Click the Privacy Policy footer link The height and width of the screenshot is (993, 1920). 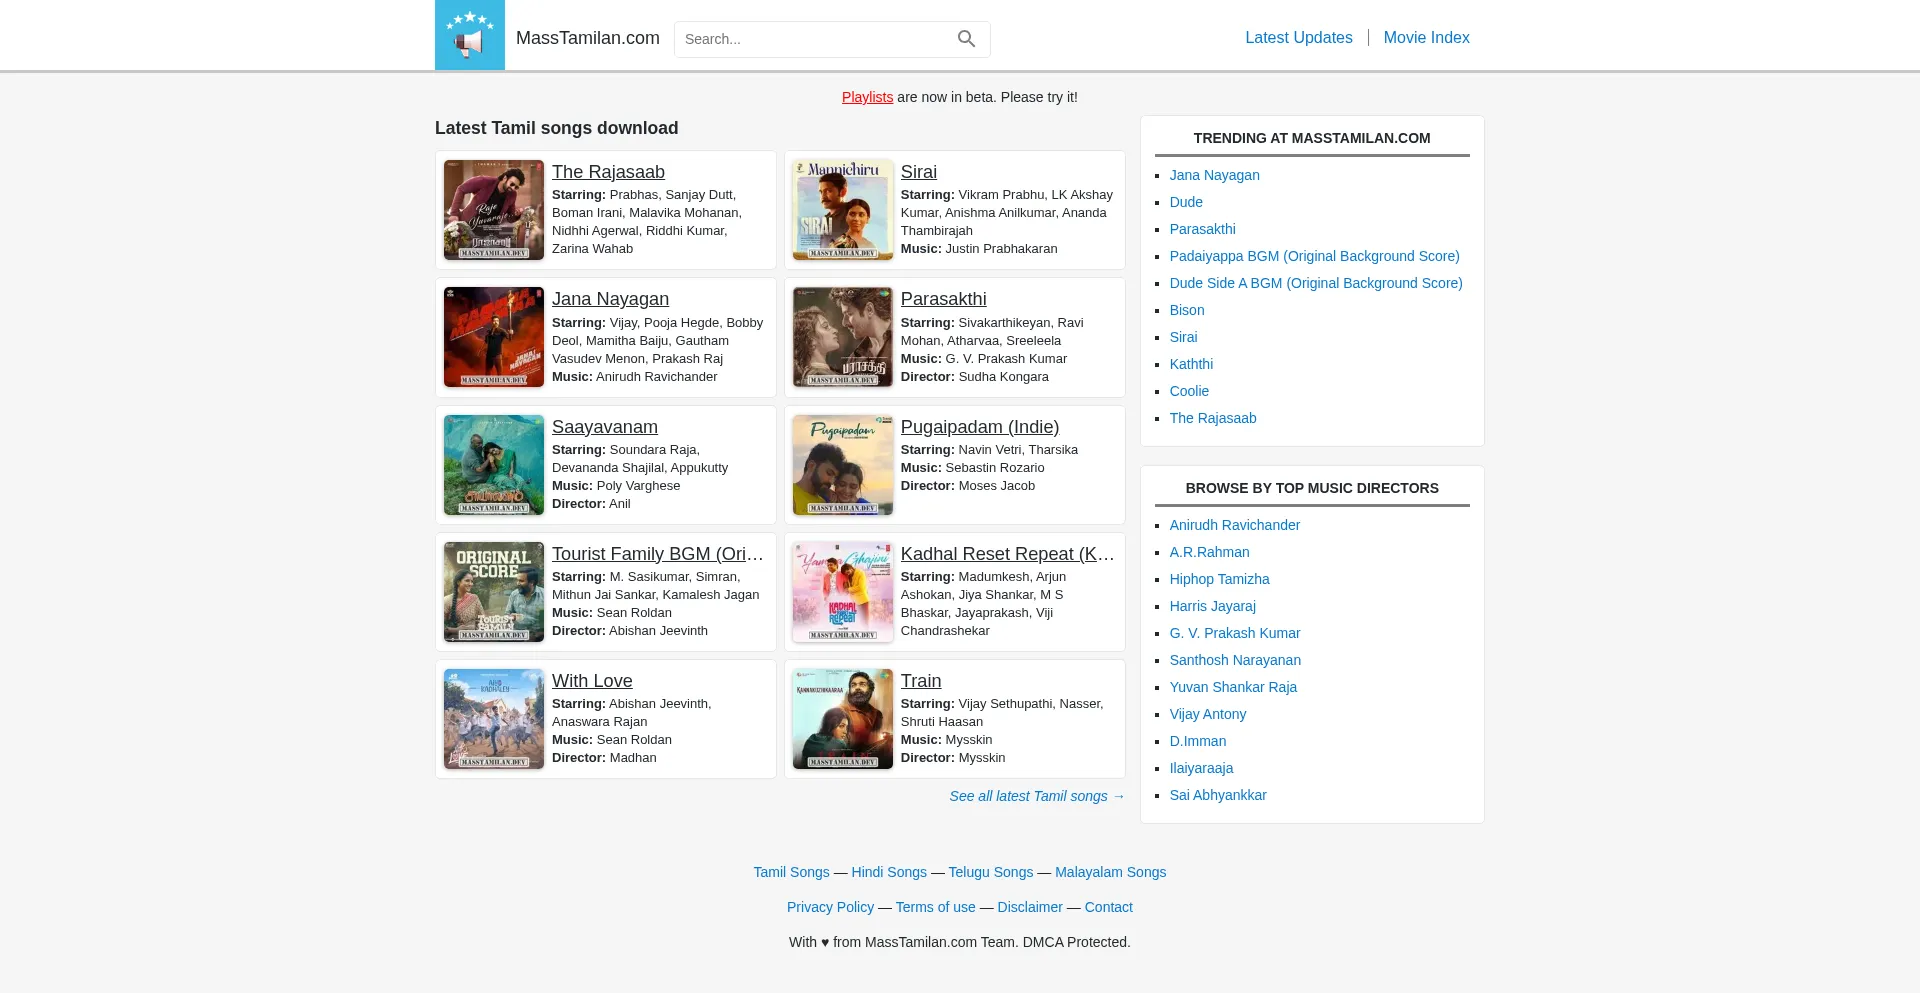pyautogui.click(x=830, y=907)
